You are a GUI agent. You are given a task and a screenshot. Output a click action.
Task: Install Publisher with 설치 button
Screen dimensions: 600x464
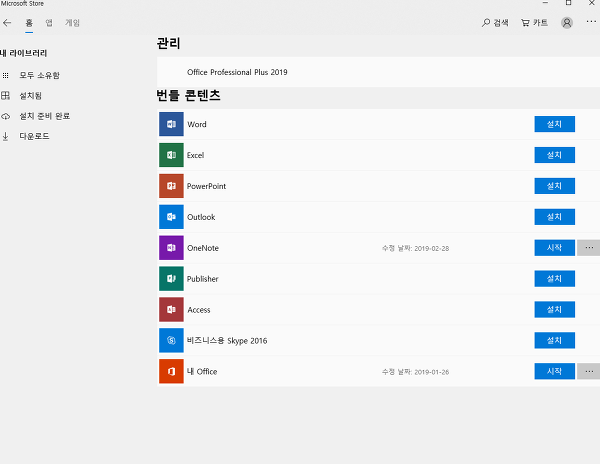554,278
